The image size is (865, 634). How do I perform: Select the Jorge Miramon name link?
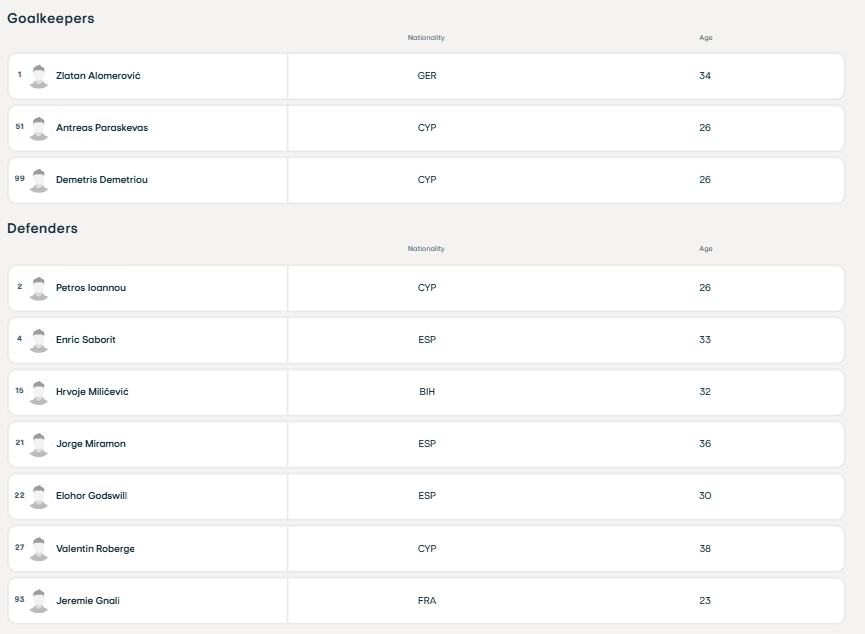pos(91,444)
